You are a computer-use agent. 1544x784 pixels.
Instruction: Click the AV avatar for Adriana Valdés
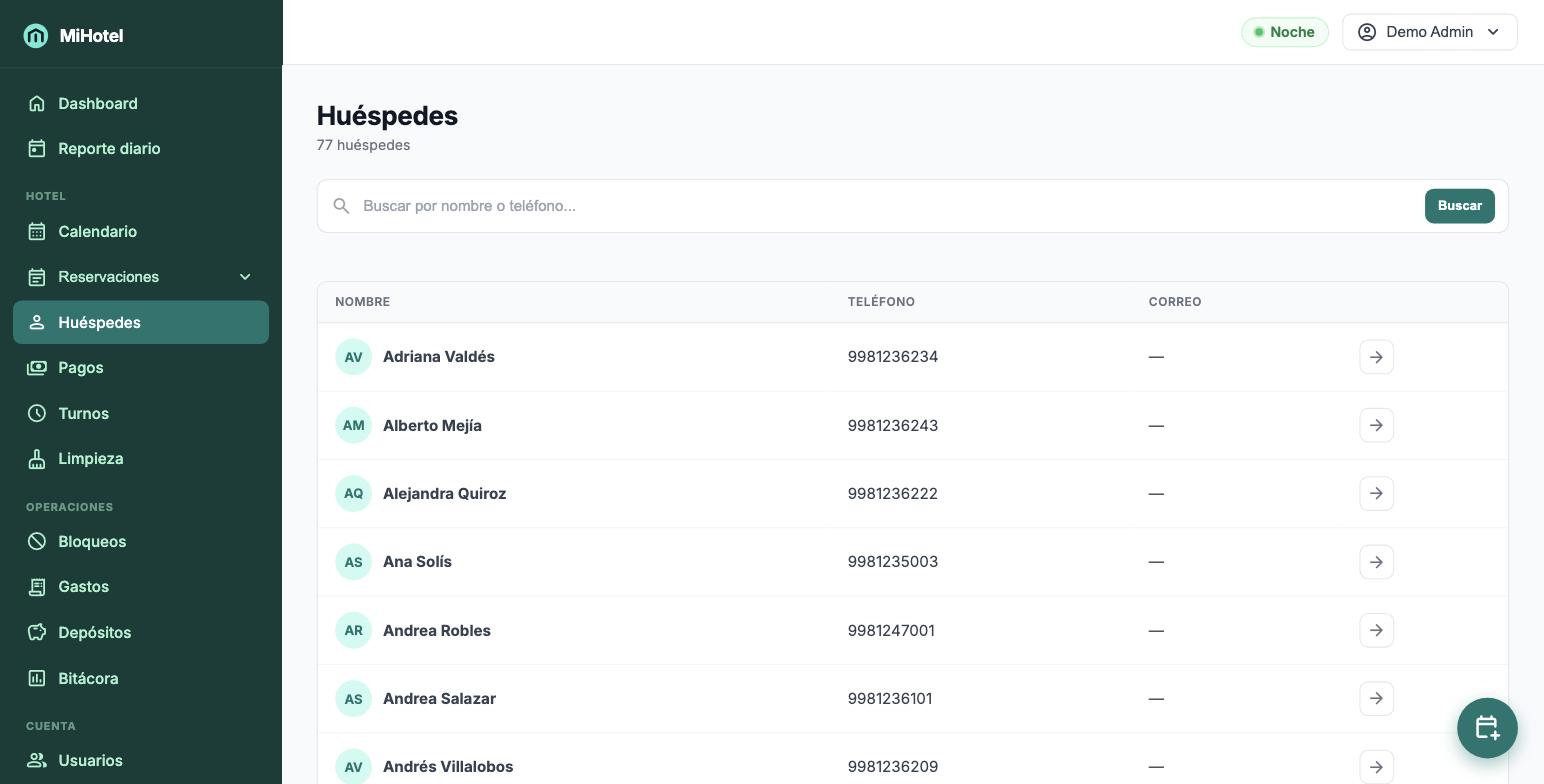353,357
